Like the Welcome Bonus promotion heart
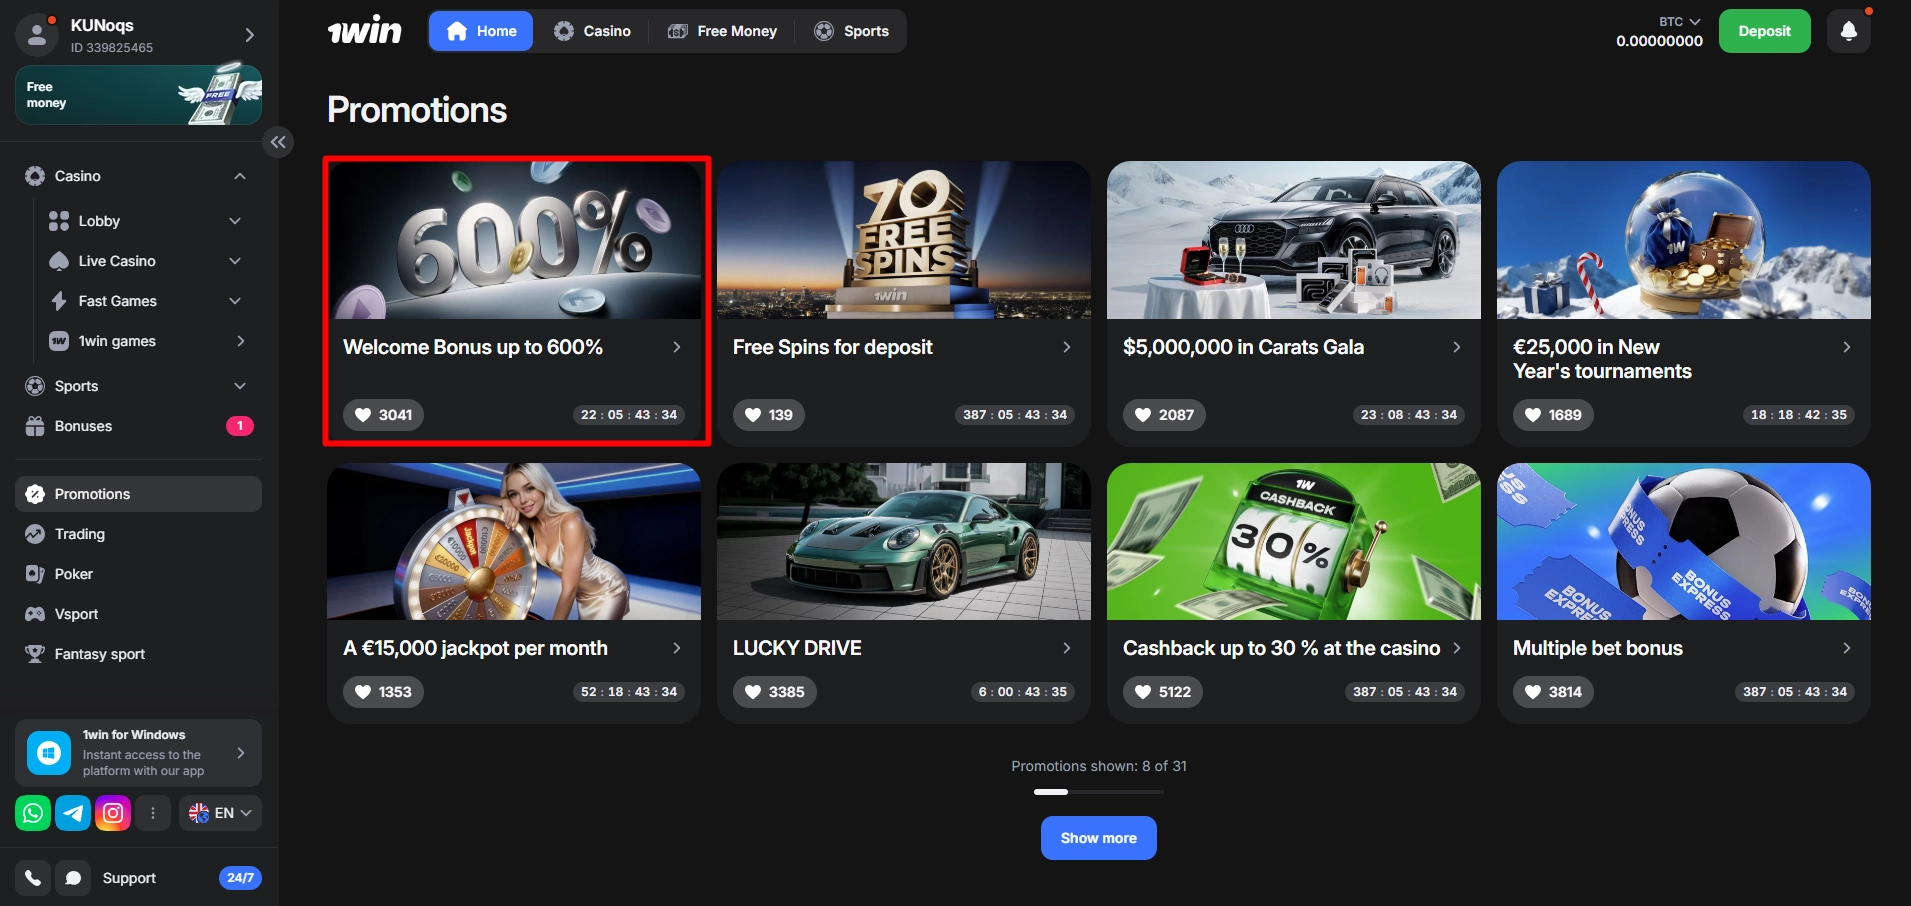Screen dimensions: 1911x906 click(383, 415)
